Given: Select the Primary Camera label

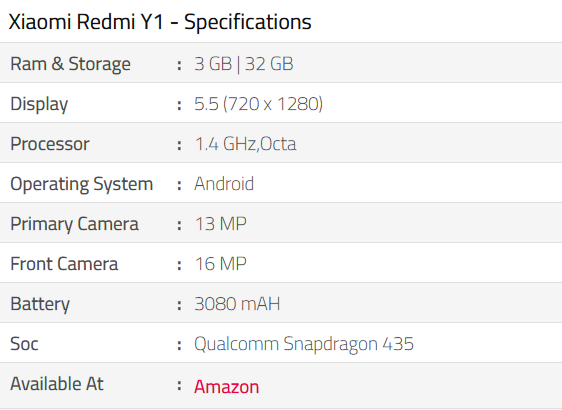Looking at the screenshot, I should (x=74, y=224).
